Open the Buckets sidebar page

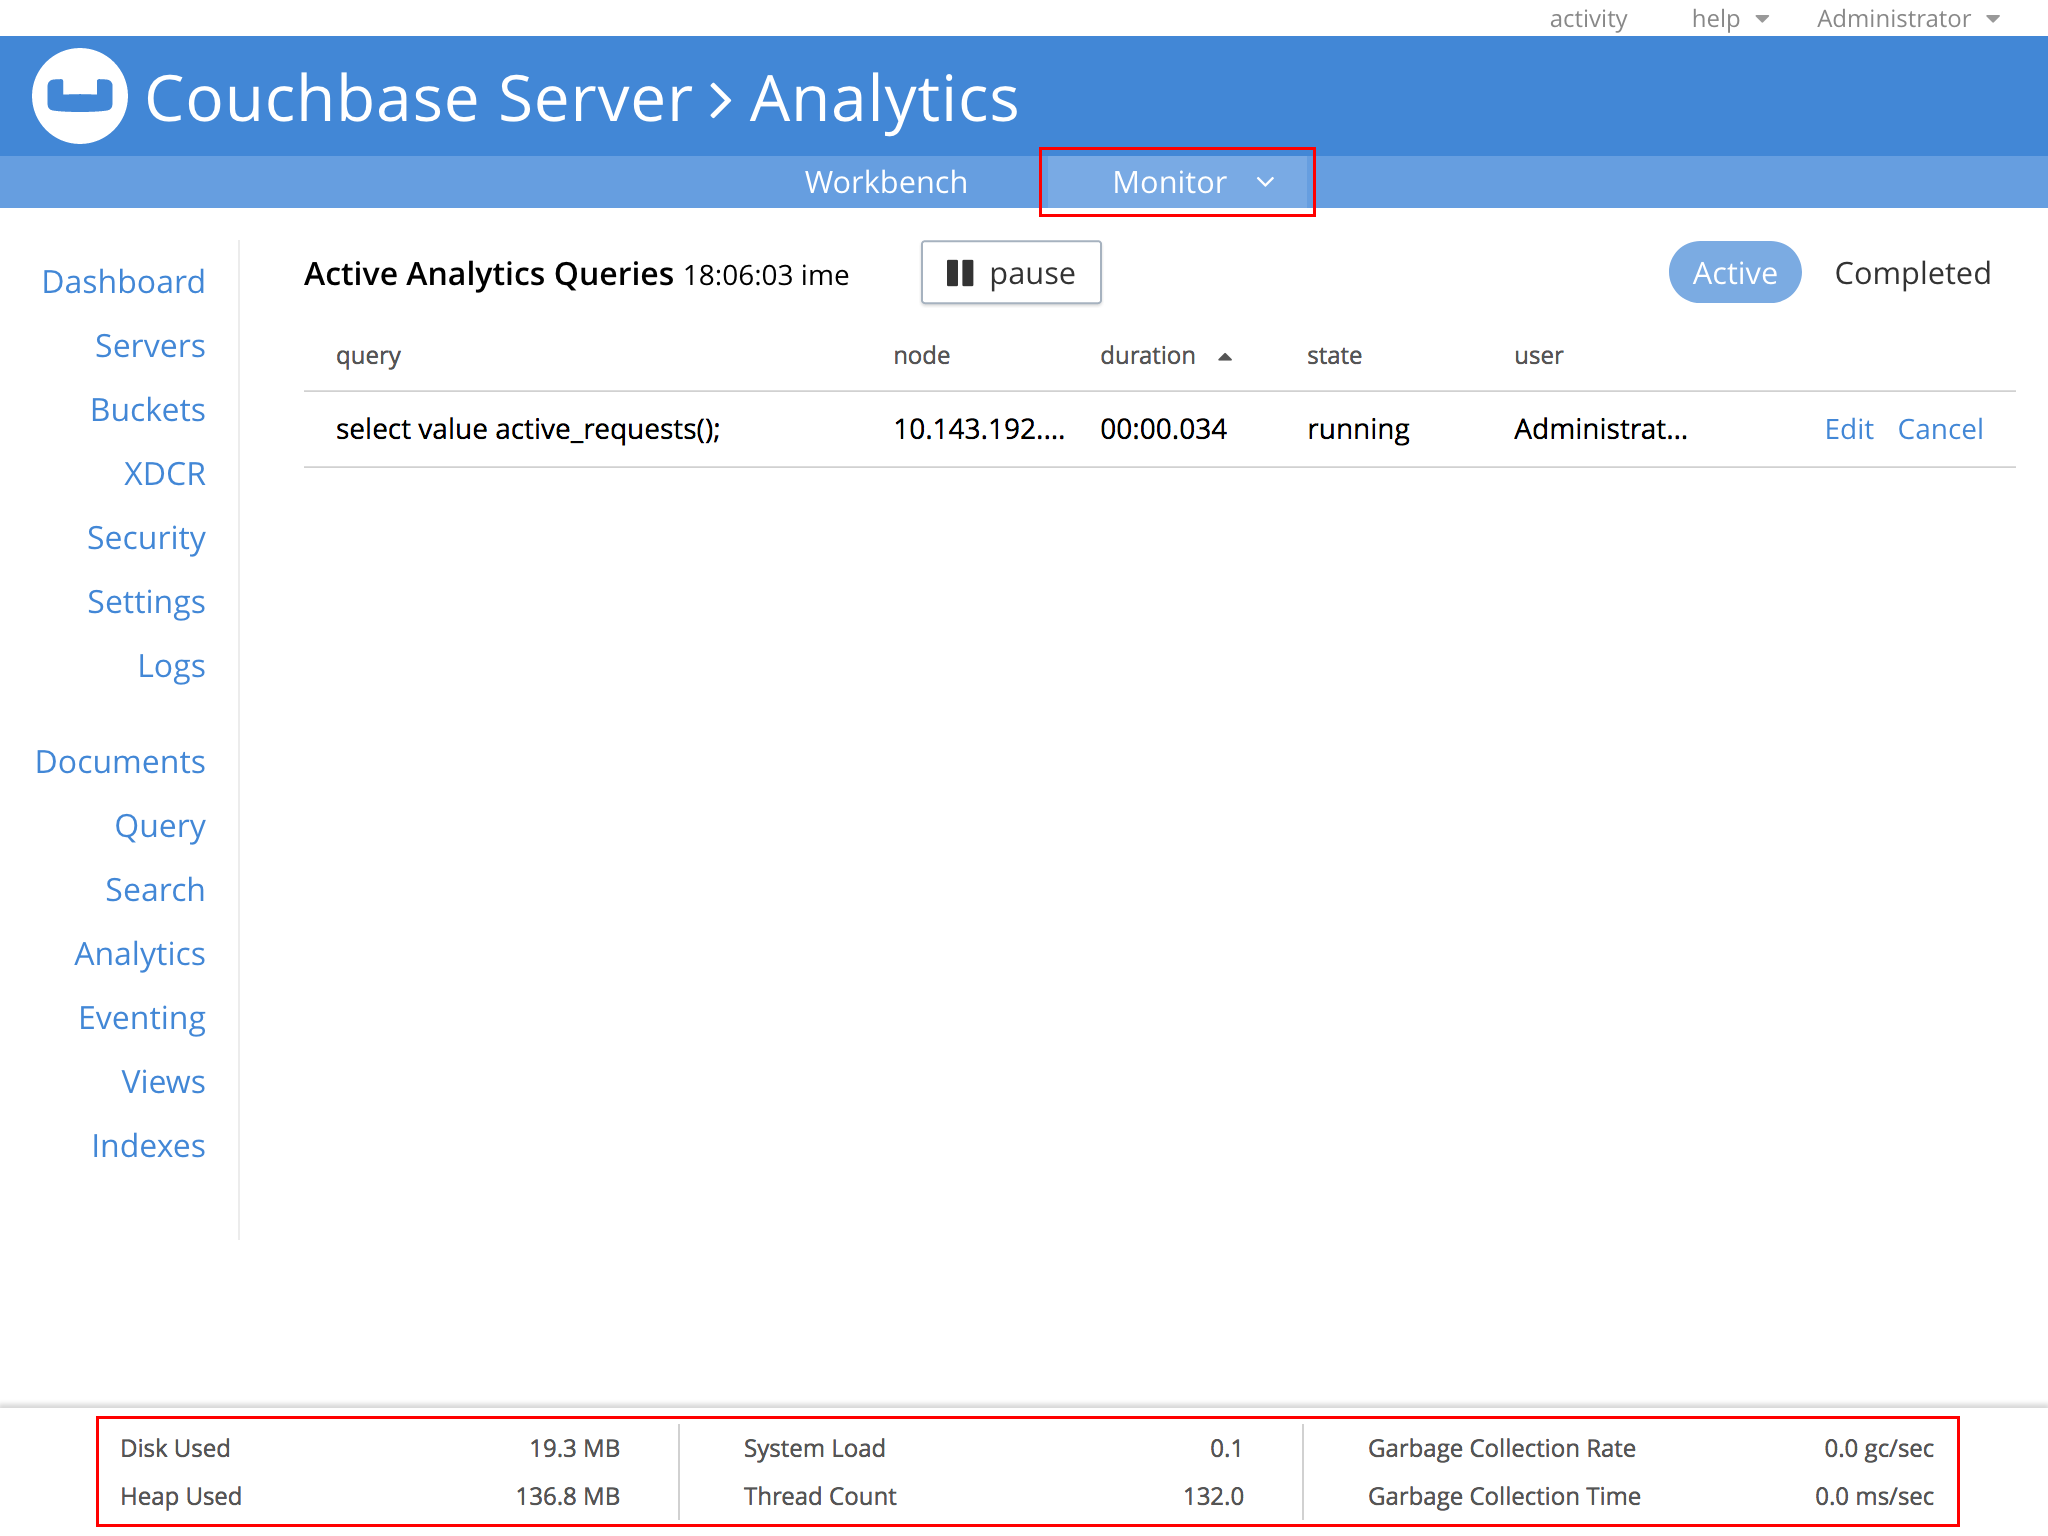147,410
